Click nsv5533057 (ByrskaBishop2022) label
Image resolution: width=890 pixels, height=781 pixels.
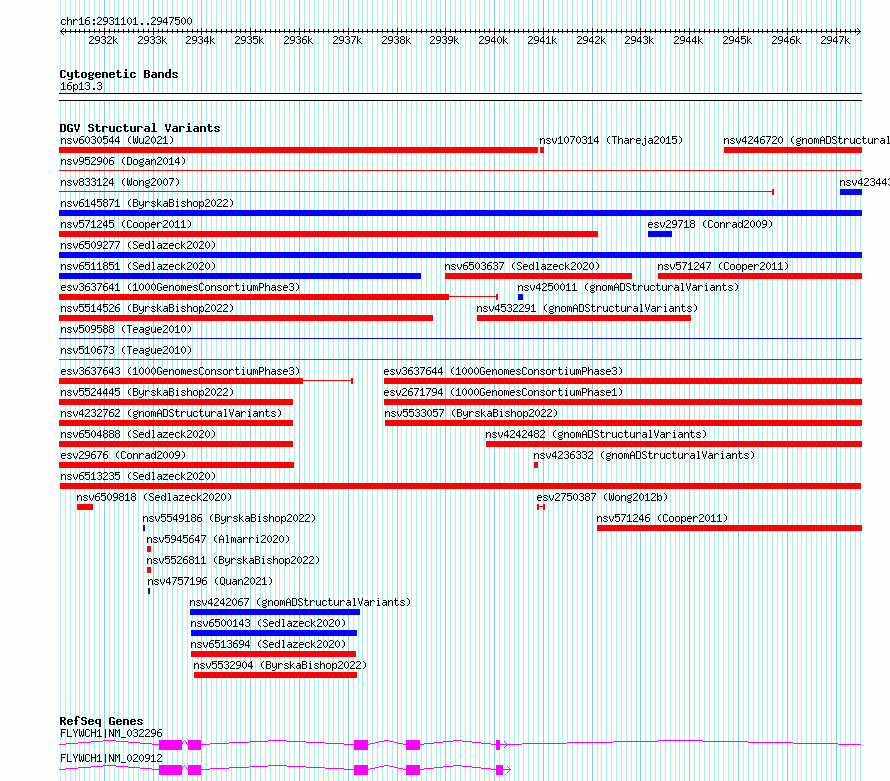click(471, 413)
